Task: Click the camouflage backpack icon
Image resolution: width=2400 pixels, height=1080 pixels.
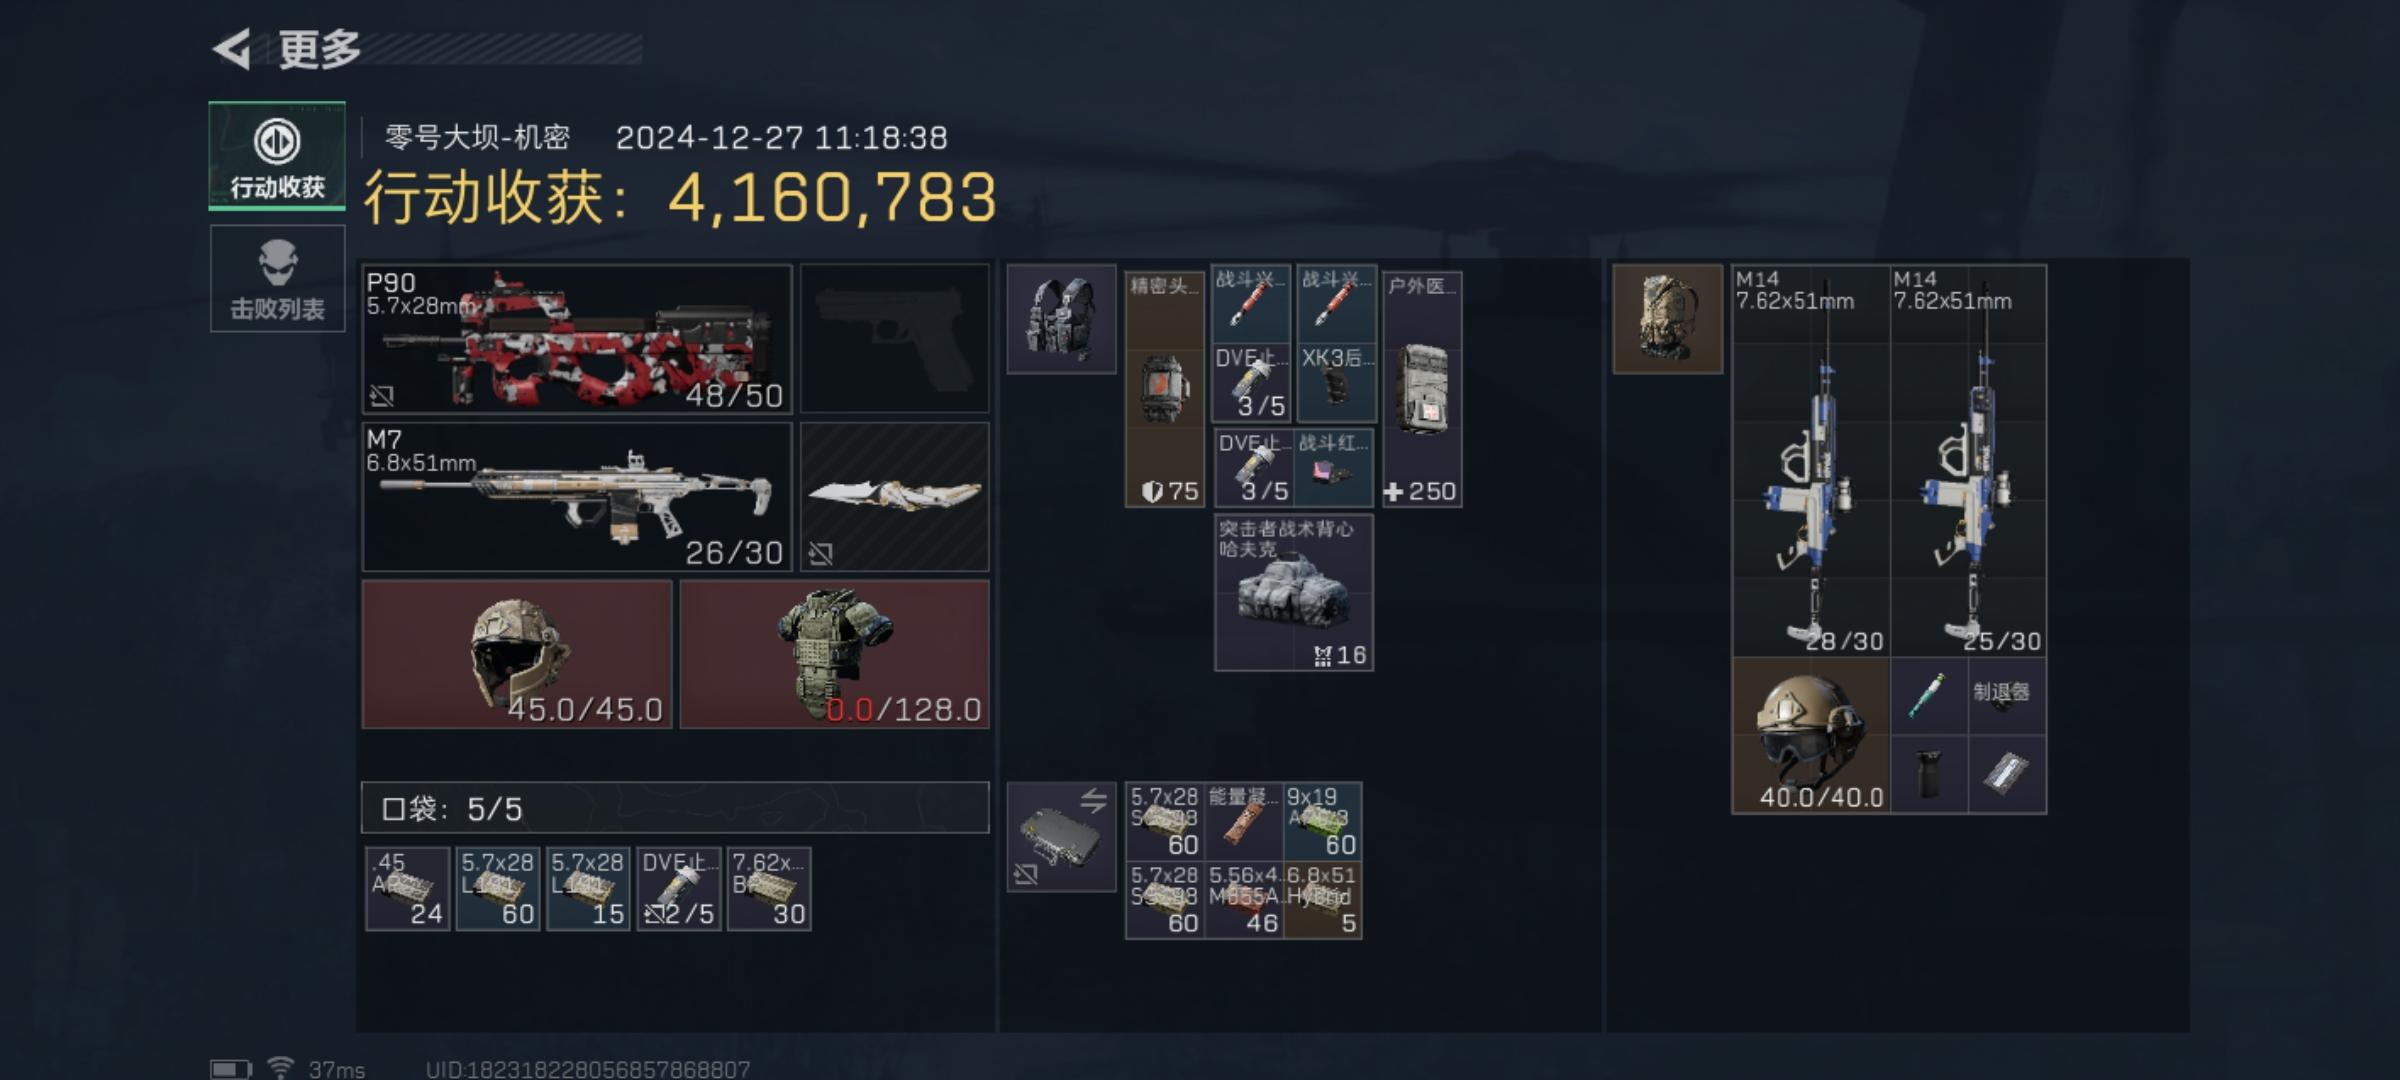Action: coord(1668,318)
